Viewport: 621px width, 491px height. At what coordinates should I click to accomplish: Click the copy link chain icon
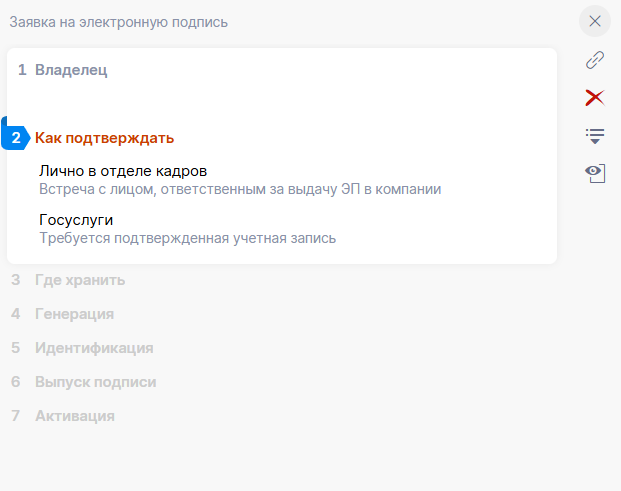coord(595,60)
